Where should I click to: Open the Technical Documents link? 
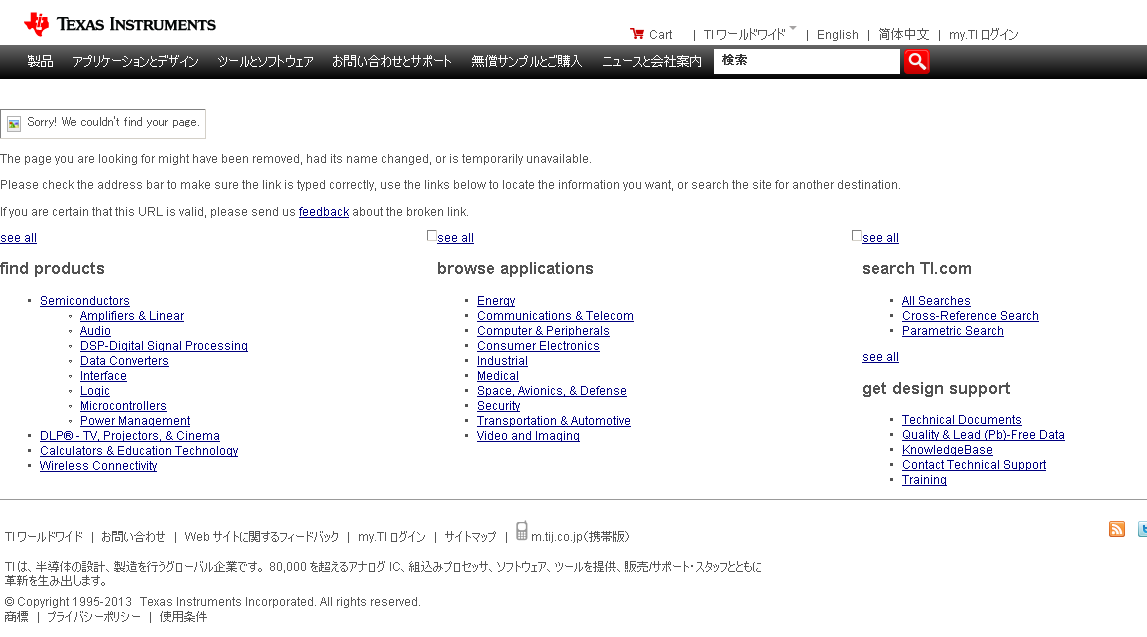tap(962, 420)
